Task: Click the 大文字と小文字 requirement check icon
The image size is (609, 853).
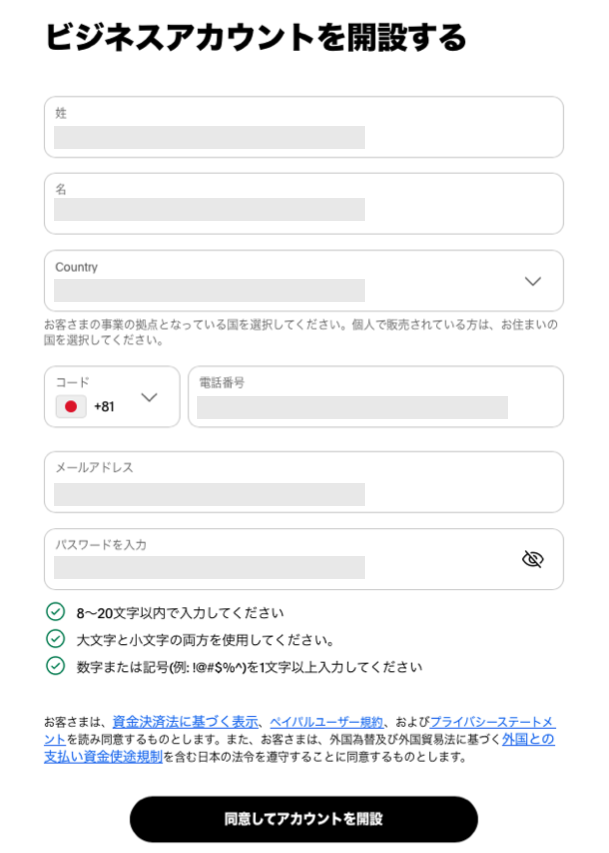Action: click(55, 639)
